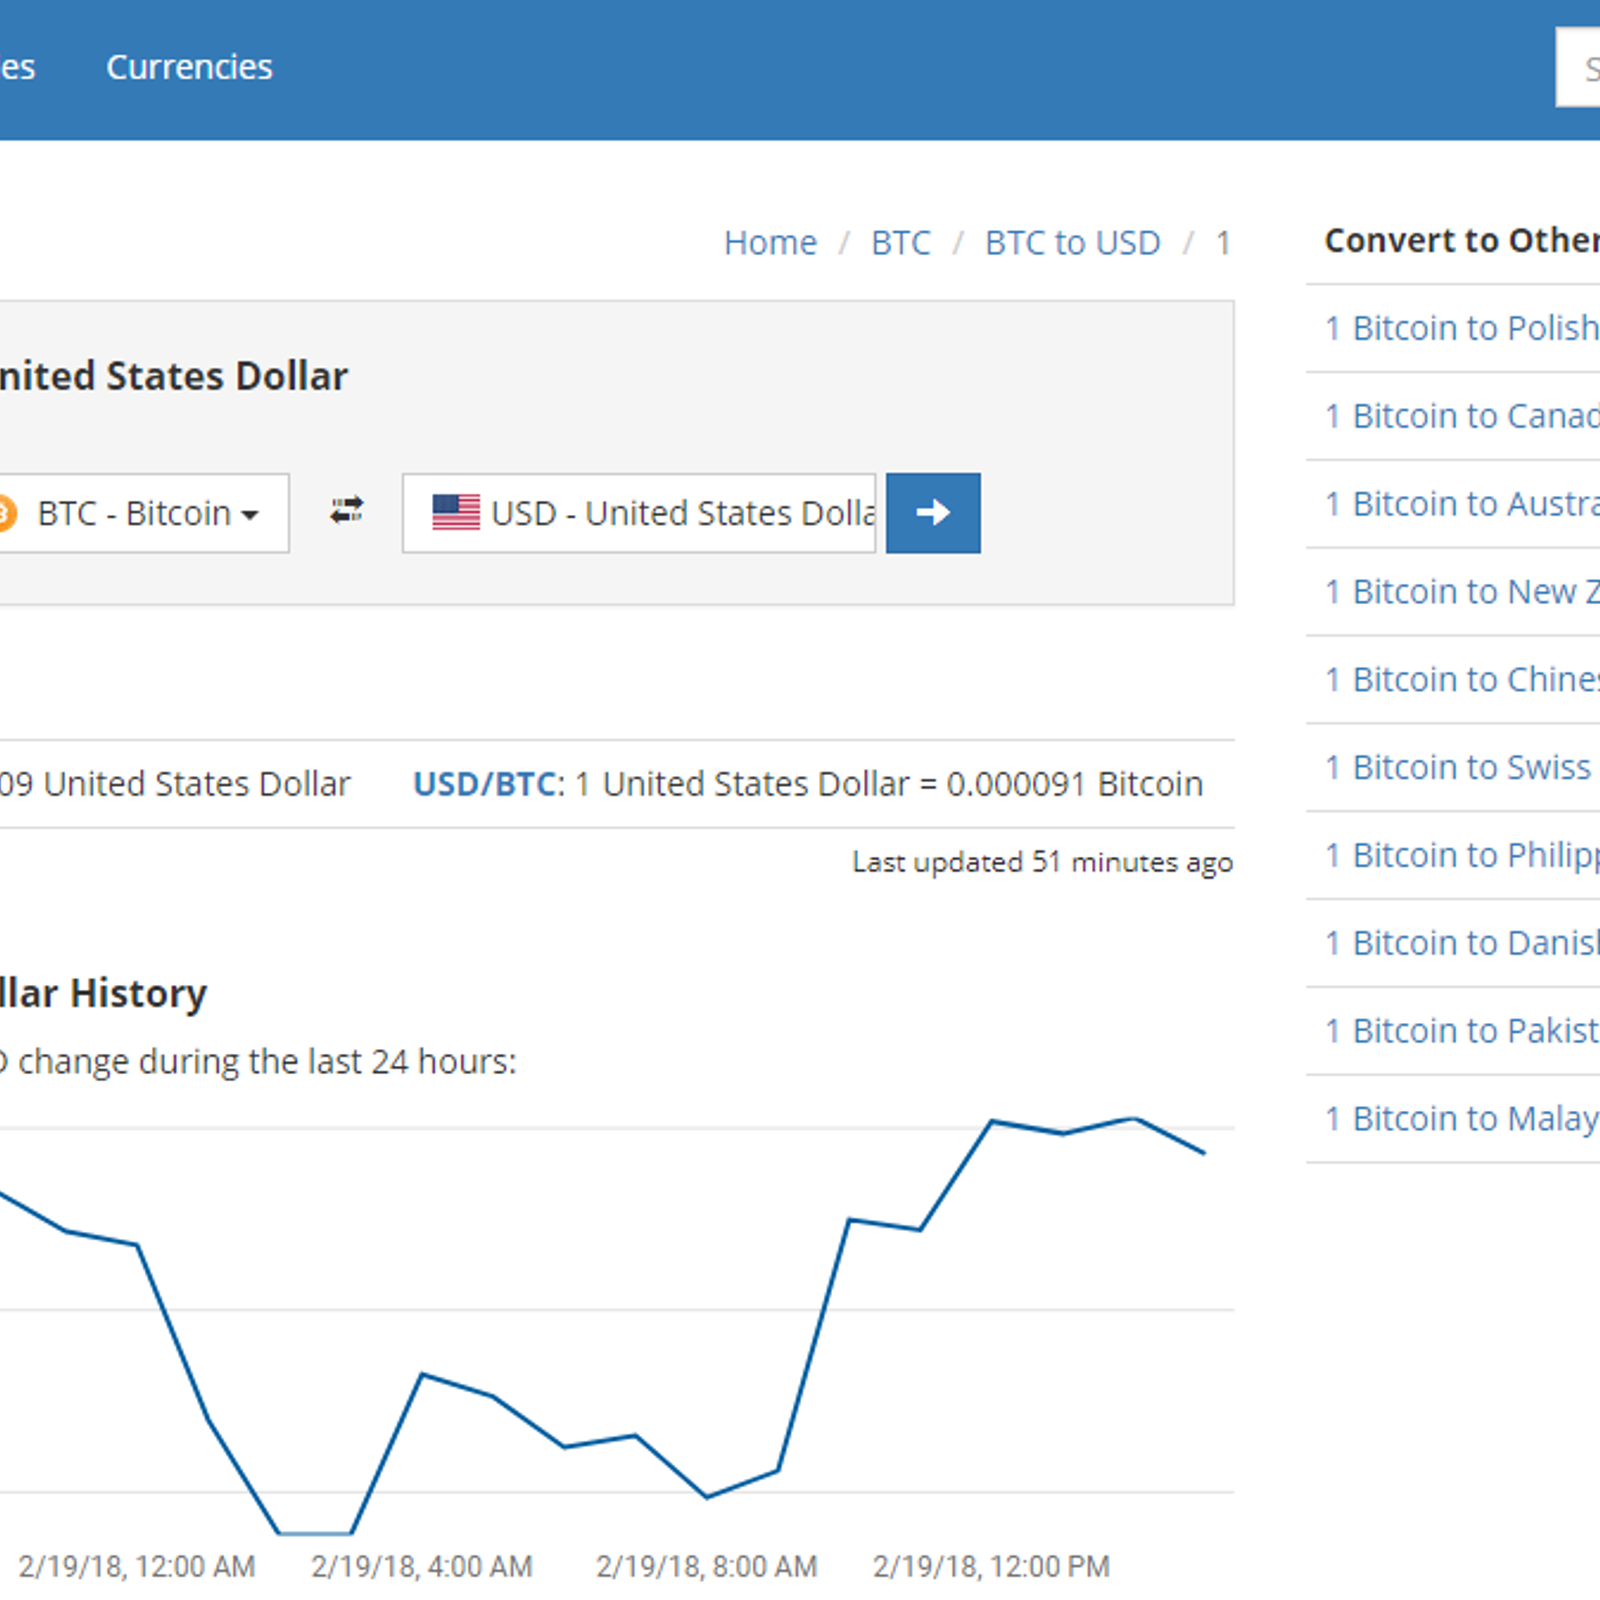This screenshot has height=1600, width=1600.
Task: Open 1 Bitcoin to Philippine conversion link
Action: (1461, 855)
